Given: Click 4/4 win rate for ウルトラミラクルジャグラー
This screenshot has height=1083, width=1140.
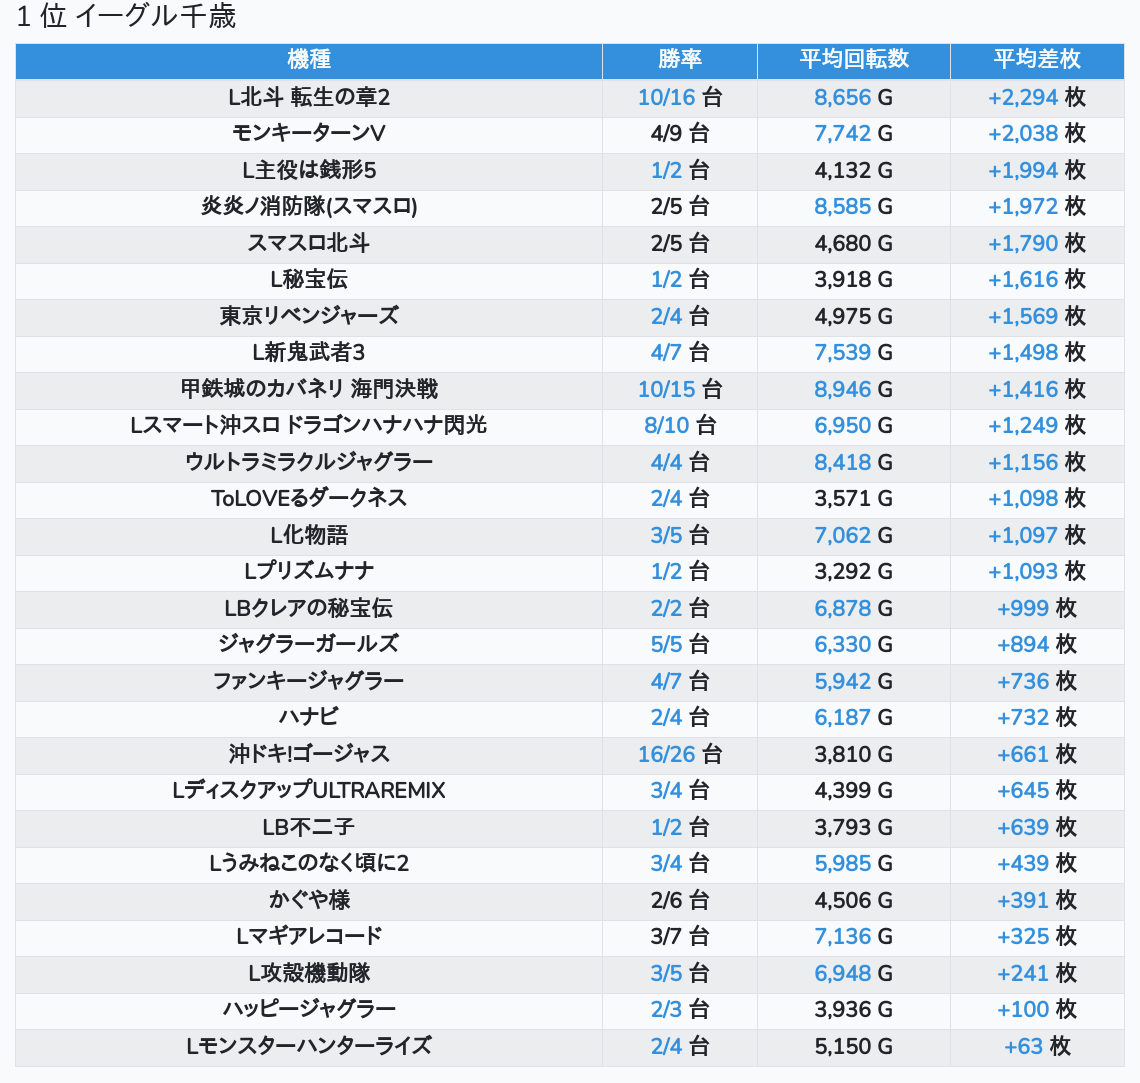Looking at the screenshot, I should 666,462.
